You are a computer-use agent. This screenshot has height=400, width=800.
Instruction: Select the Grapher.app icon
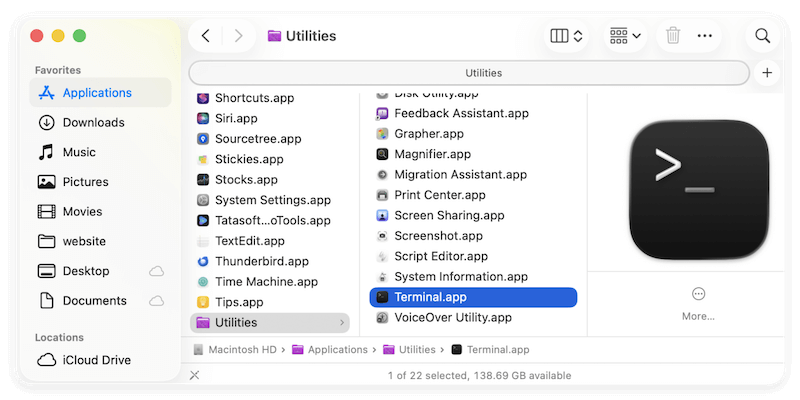click(382, 134)
